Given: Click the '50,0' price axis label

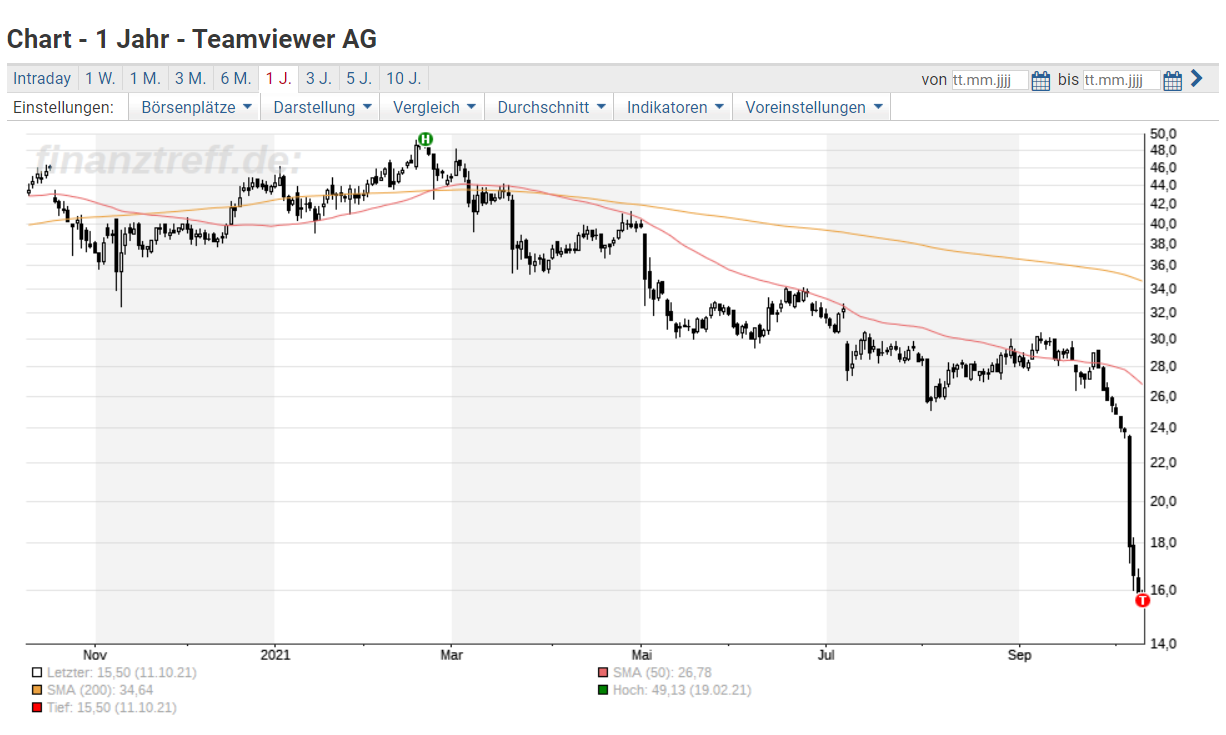Looking at the screenshot, I should pos(1163,133).
